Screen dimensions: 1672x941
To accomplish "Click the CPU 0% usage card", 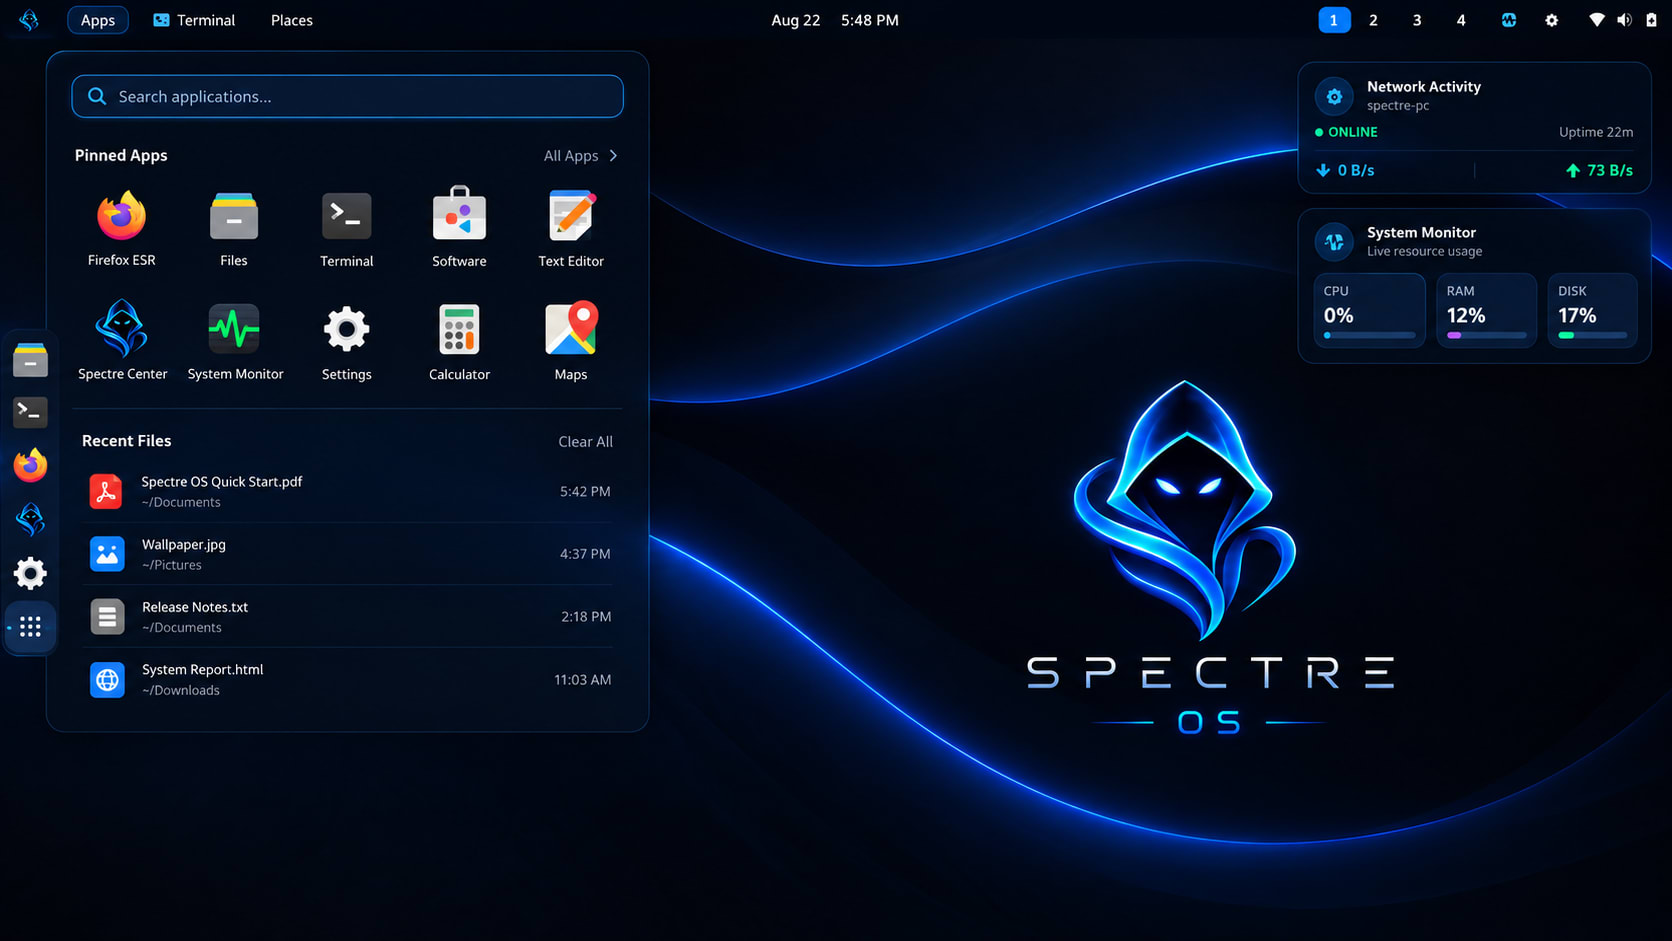I will click(1369, 311).
